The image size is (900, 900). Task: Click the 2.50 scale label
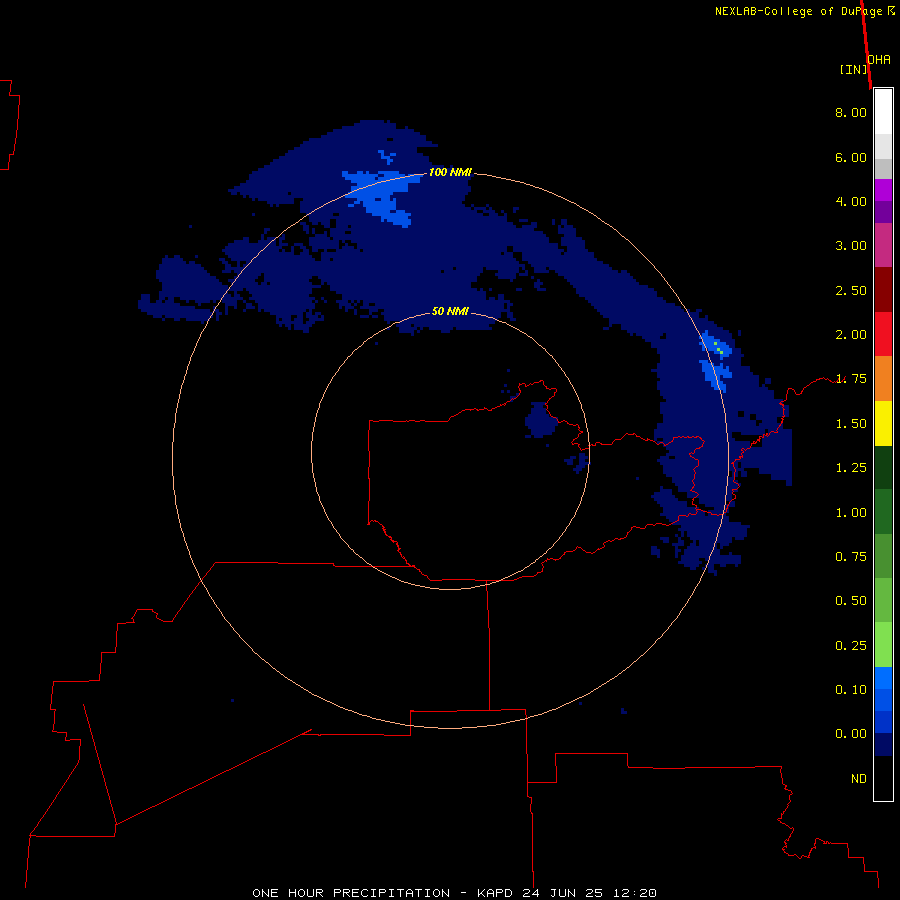pos(851,290)
